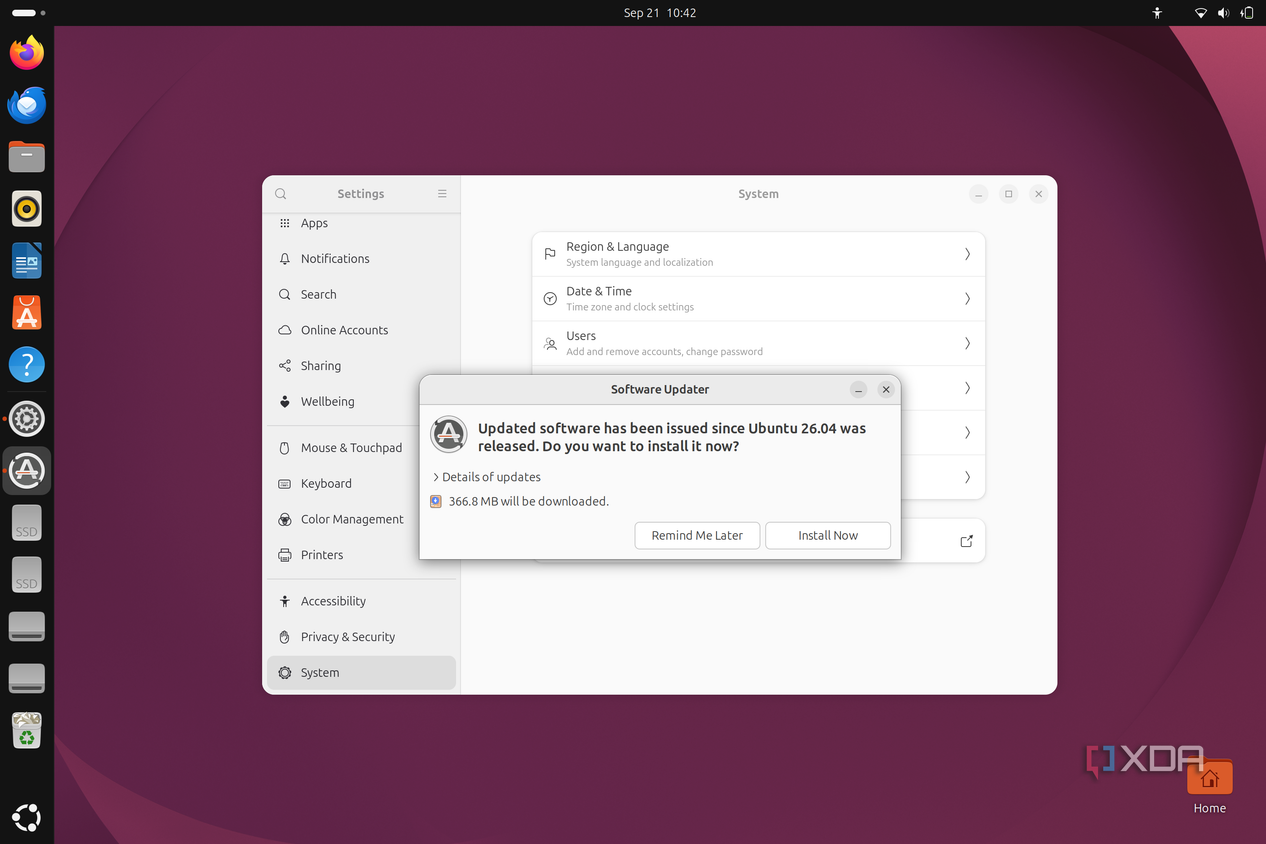1266x844 pixels.
Task: Select Apps in Settings sidebar
Action: pyautogui.click(x=361, y=223)
